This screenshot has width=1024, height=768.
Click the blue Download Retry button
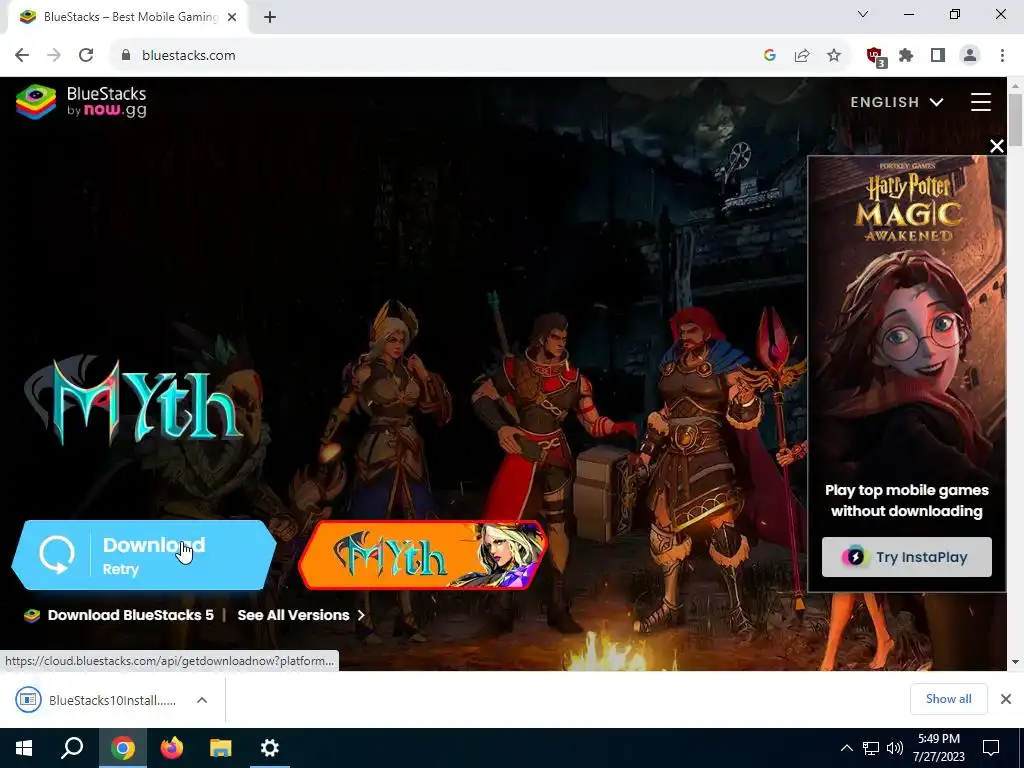click(x=144, y=556)
